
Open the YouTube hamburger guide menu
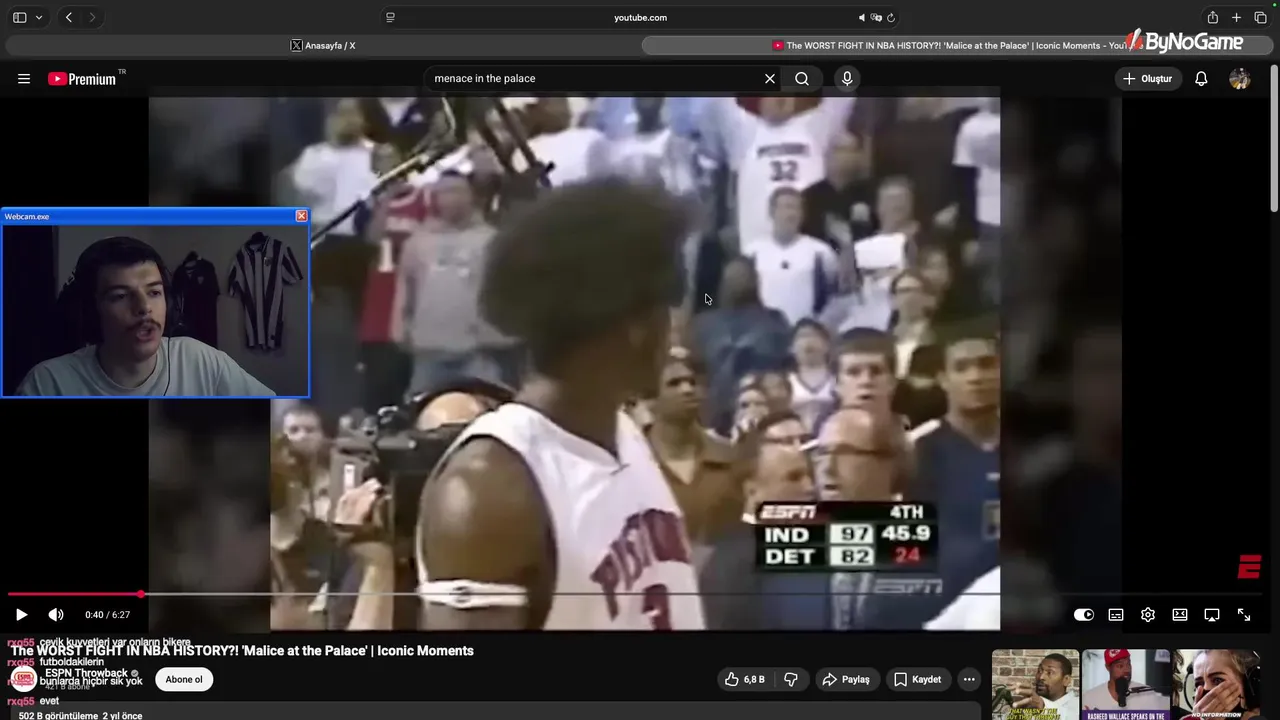coord(24,79)
